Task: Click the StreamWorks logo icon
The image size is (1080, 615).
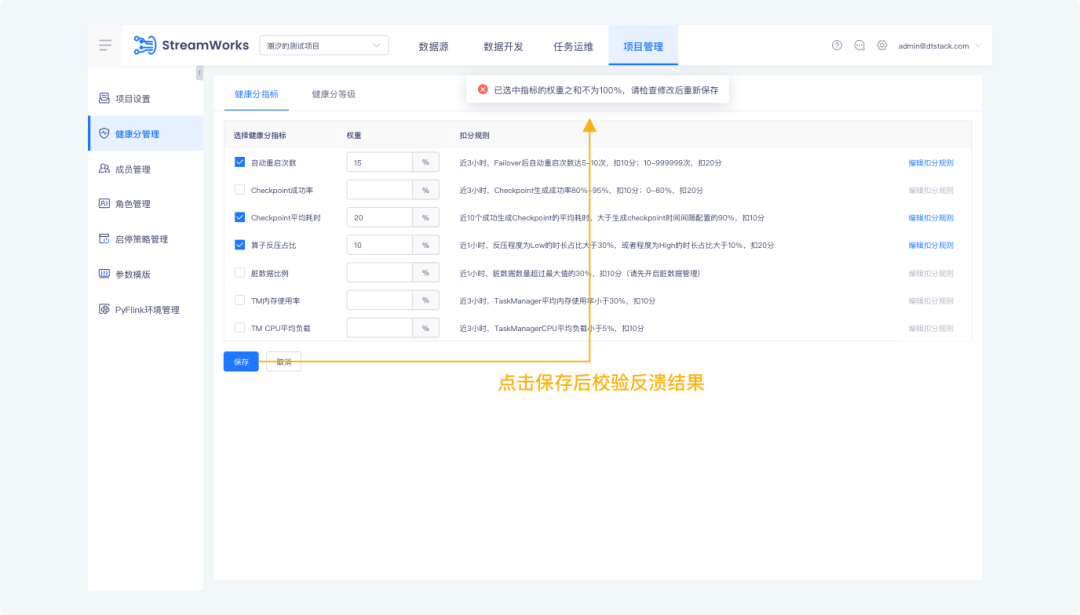Action: click(145, 45)
